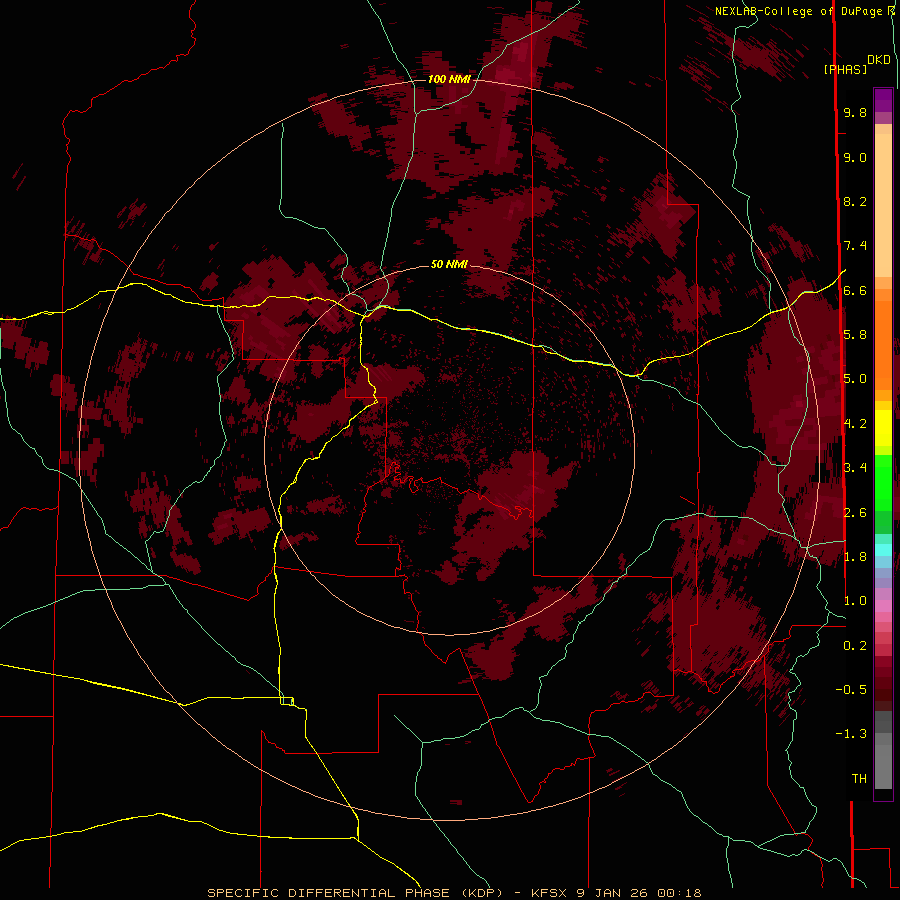Click the 3.4 value on the color scale
The image size is (900, 900).
(x=855, y=467)
